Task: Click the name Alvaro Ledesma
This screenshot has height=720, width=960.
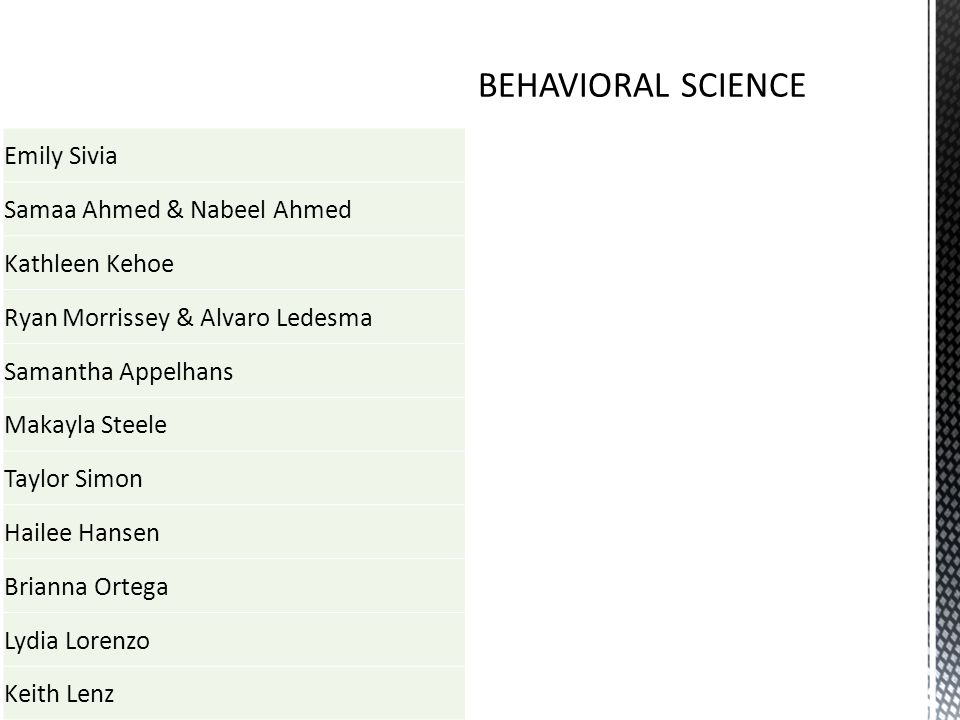Action: point(286,317)
